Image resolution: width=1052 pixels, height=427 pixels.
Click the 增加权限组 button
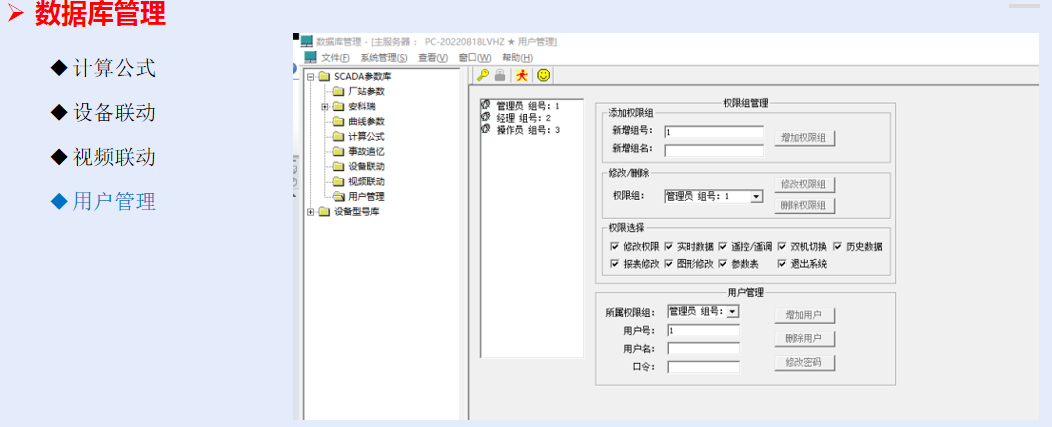click(x=804, y=138)
